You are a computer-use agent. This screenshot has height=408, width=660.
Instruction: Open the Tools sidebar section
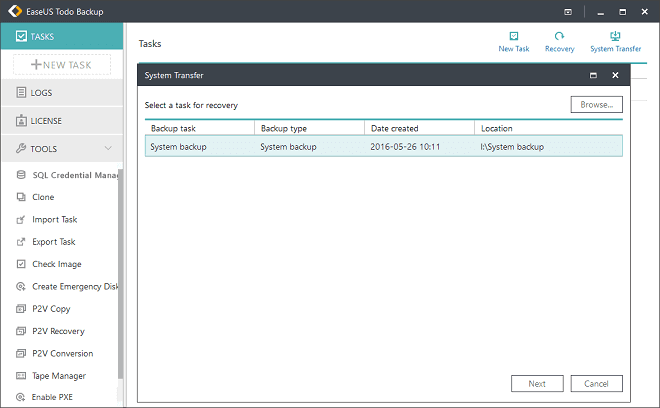pyautogui.click(x=62, y=148)
